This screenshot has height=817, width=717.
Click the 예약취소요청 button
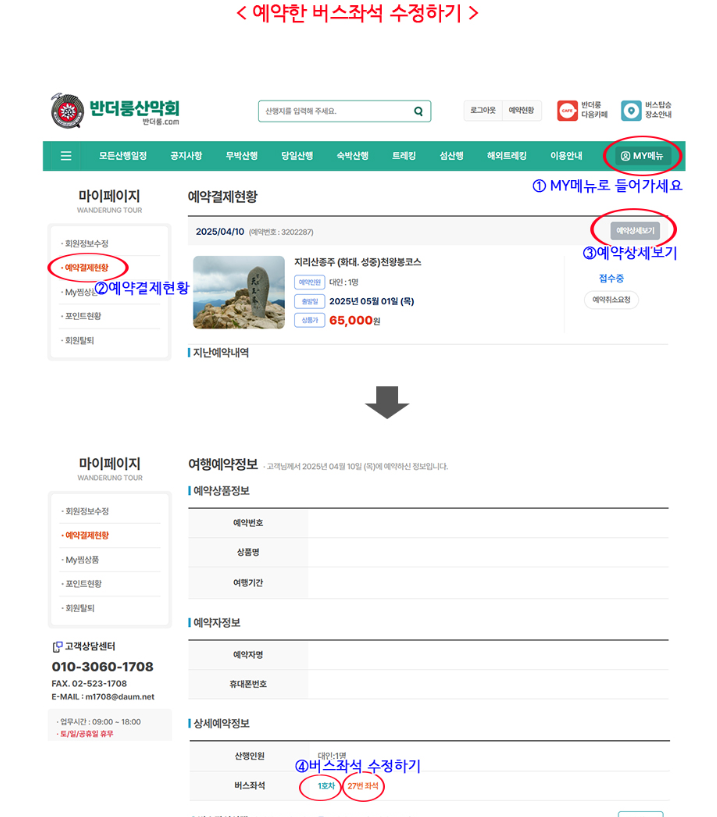(611, 300)
